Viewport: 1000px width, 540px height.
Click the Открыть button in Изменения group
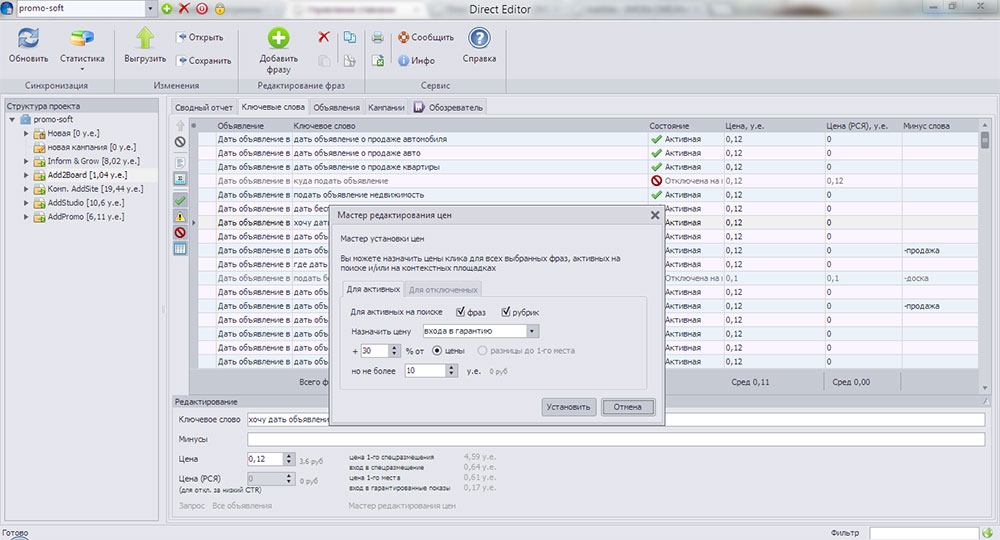[200, 37]
